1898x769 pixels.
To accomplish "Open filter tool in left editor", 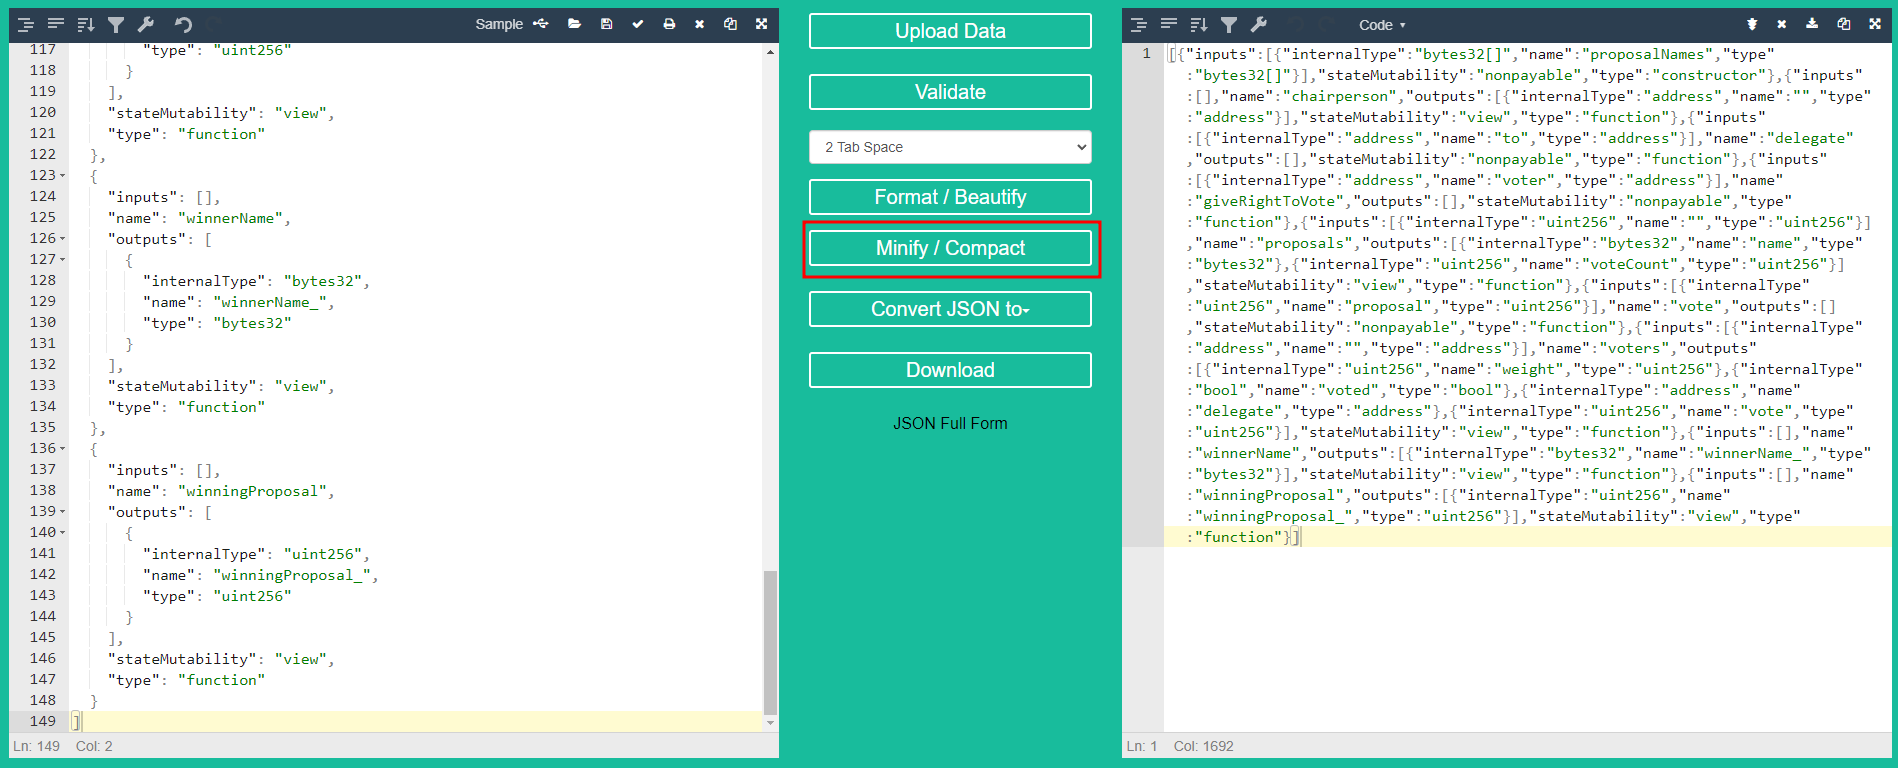I will tap(116, 24).
